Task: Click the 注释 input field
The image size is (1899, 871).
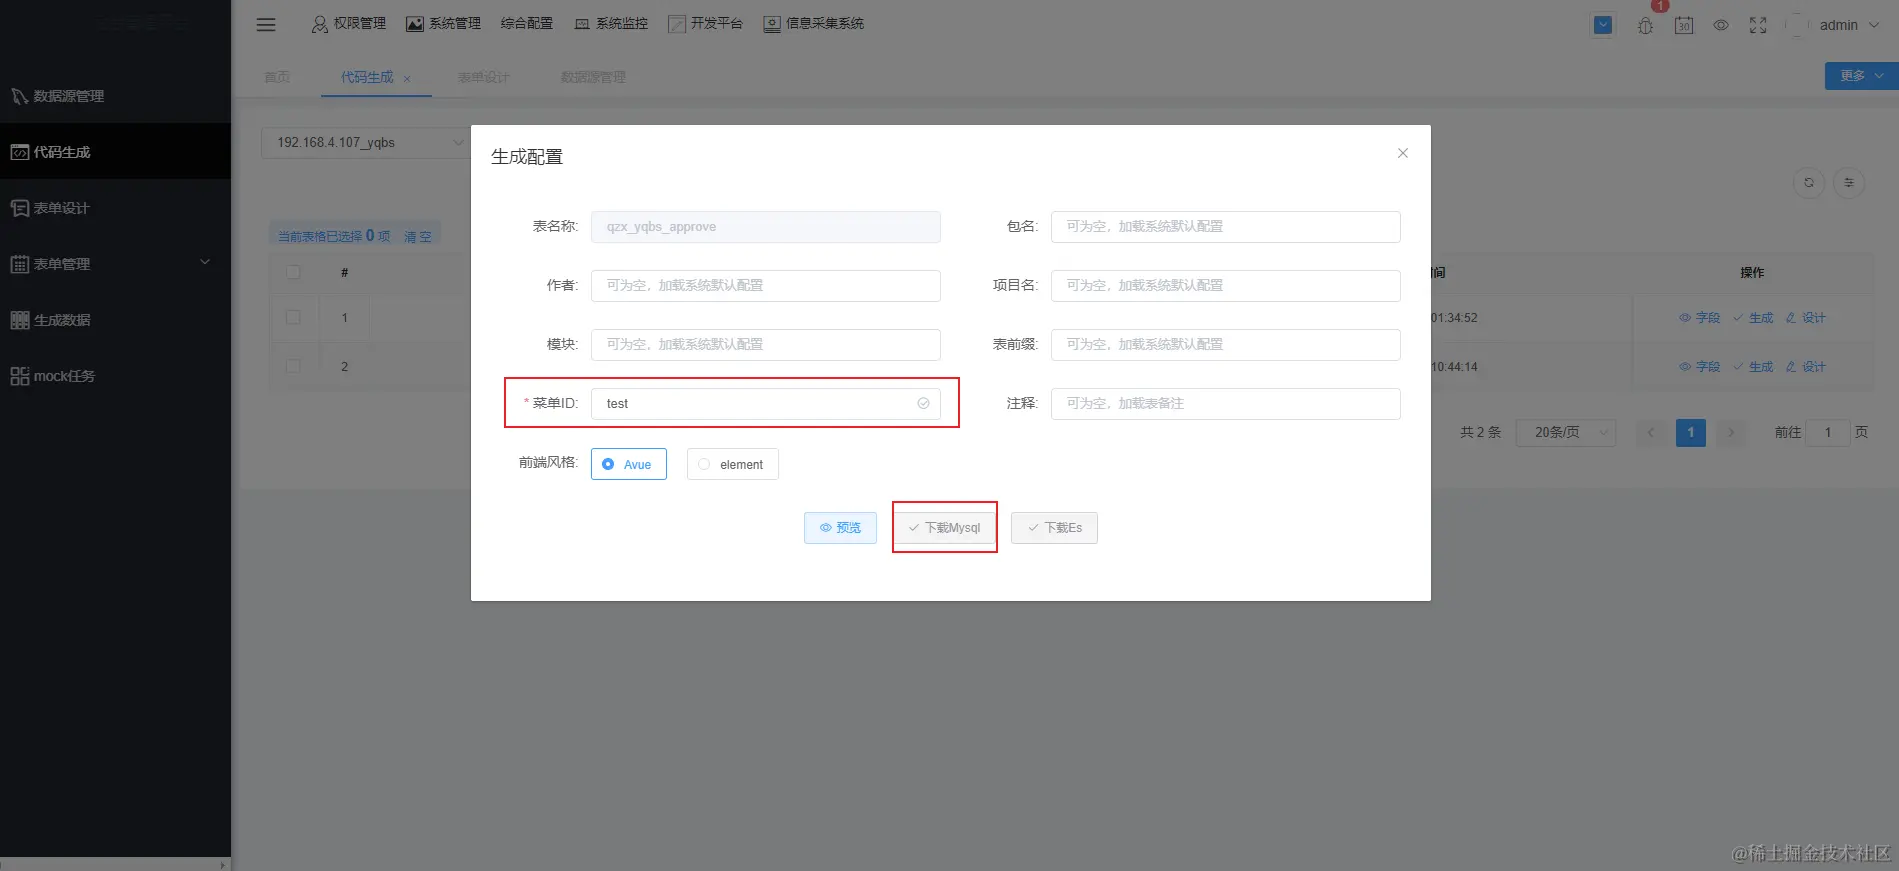Action: 1225,404
